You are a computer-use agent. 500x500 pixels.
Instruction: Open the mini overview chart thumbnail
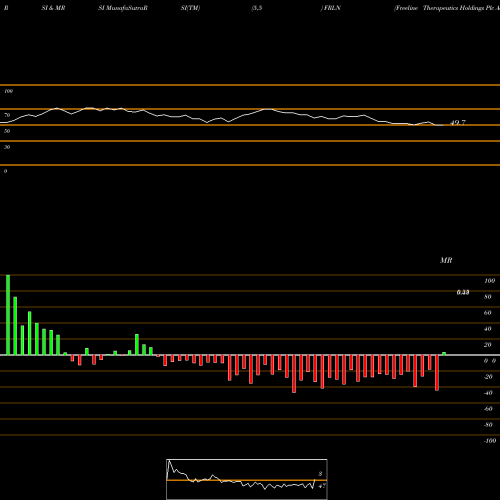point(247,479)
